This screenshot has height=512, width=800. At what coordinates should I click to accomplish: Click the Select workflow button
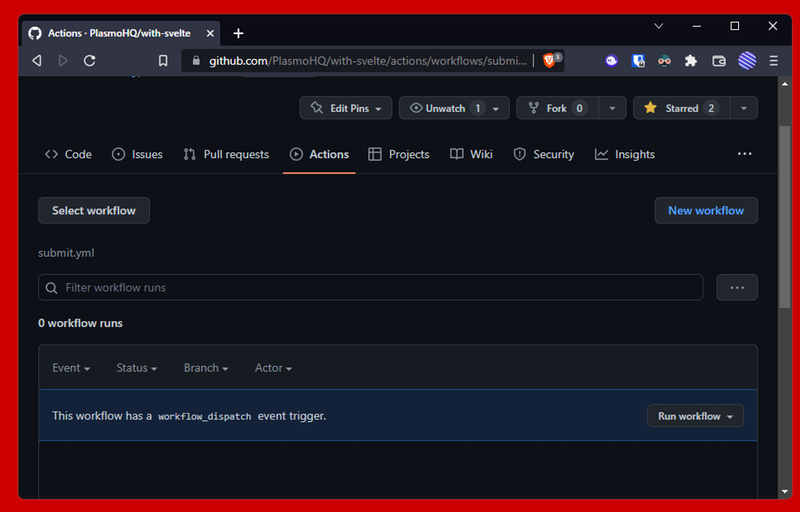coord(94,210)
